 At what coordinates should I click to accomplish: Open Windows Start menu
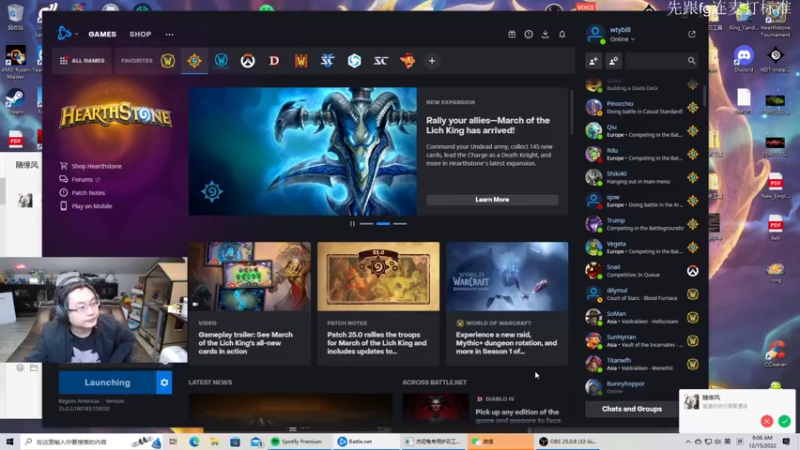click(x=9, y=441)
